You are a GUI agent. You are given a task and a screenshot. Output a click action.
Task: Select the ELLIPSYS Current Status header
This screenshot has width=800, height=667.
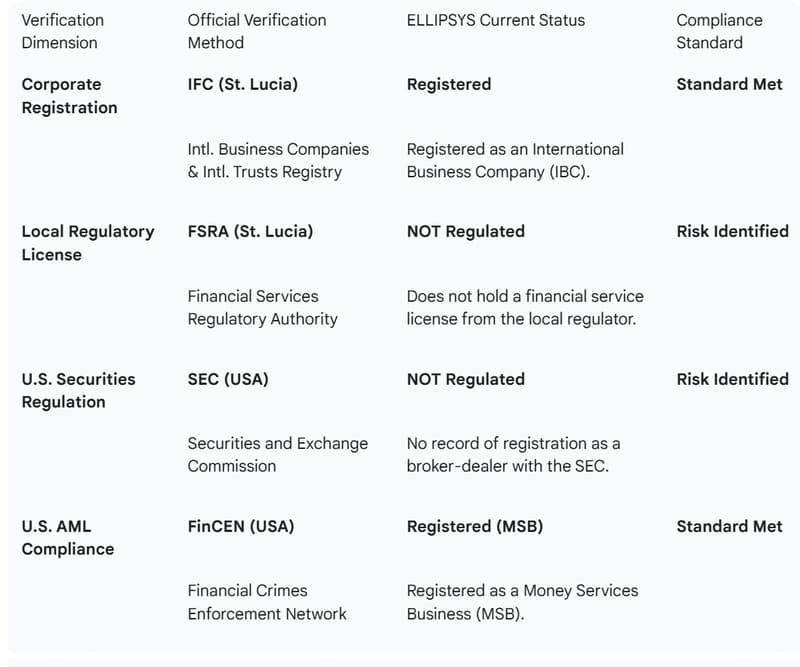[x=495, y=20]
